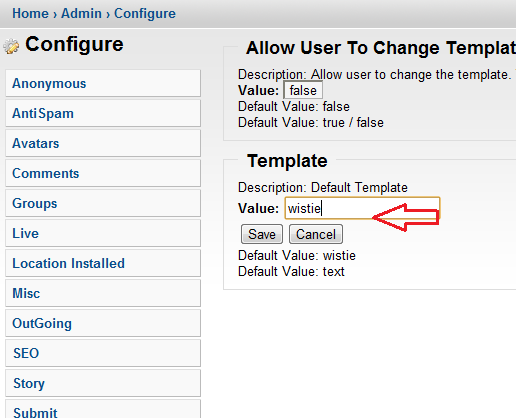Screen dimensions: 516x418
Task: Open the Groups settings section
Action: 103,203
